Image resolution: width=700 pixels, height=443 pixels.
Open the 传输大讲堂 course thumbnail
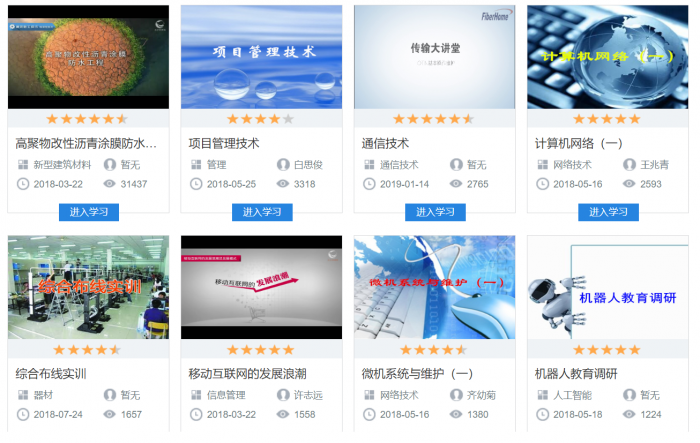(435, 57)
